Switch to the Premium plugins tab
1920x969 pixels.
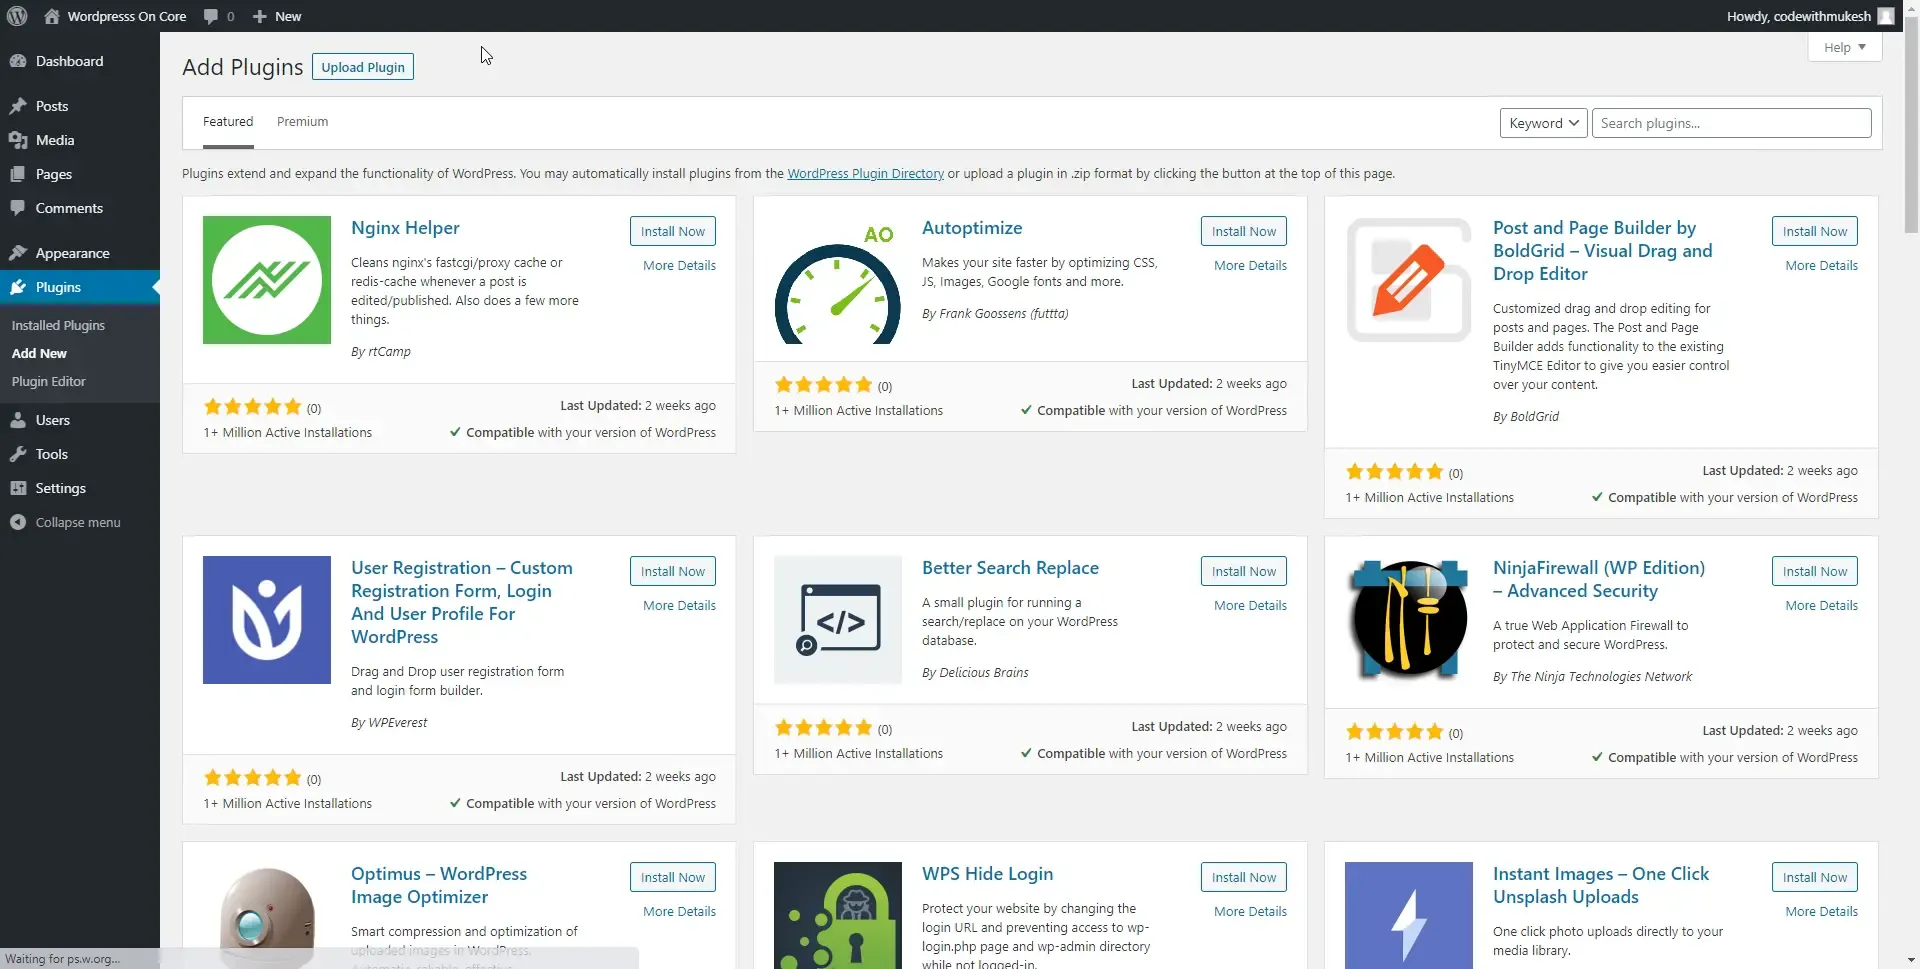tap(301, 121)
